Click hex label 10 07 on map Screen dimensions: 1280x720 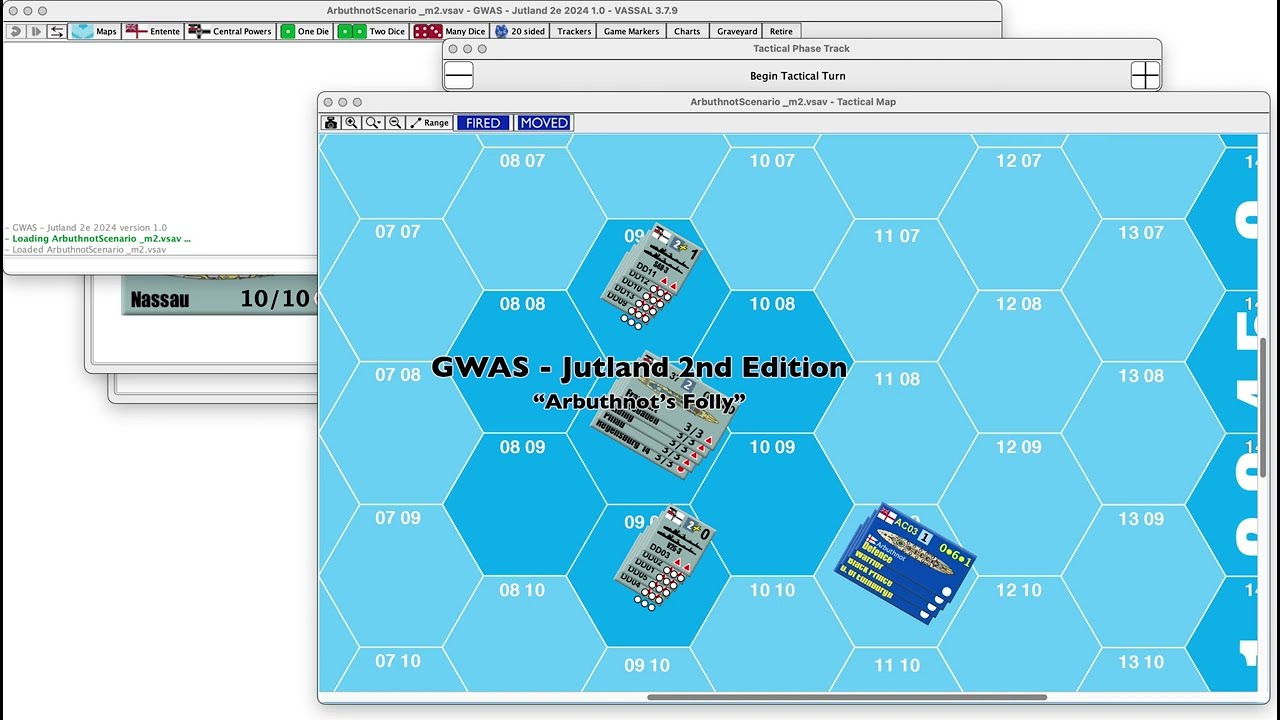[x=772, y=161]
